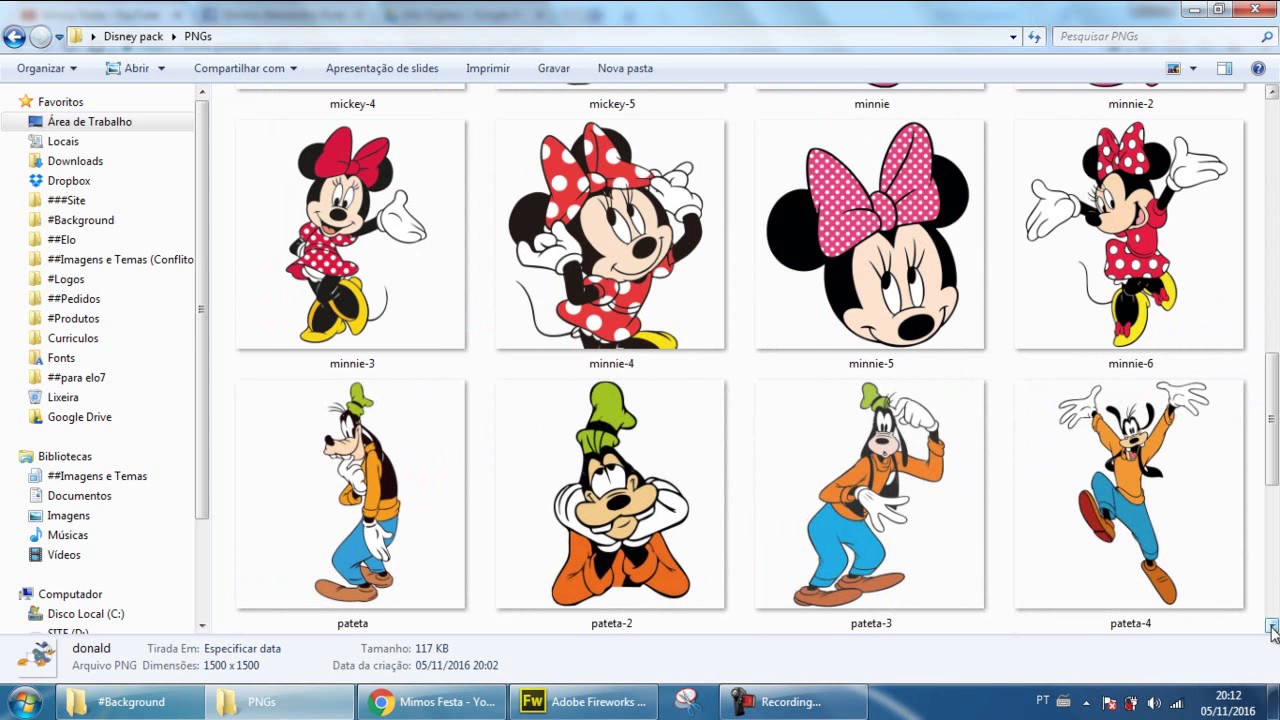Open the Organizar menu
The height and width of the screenshot is (720, 1280).
point(47,68)
